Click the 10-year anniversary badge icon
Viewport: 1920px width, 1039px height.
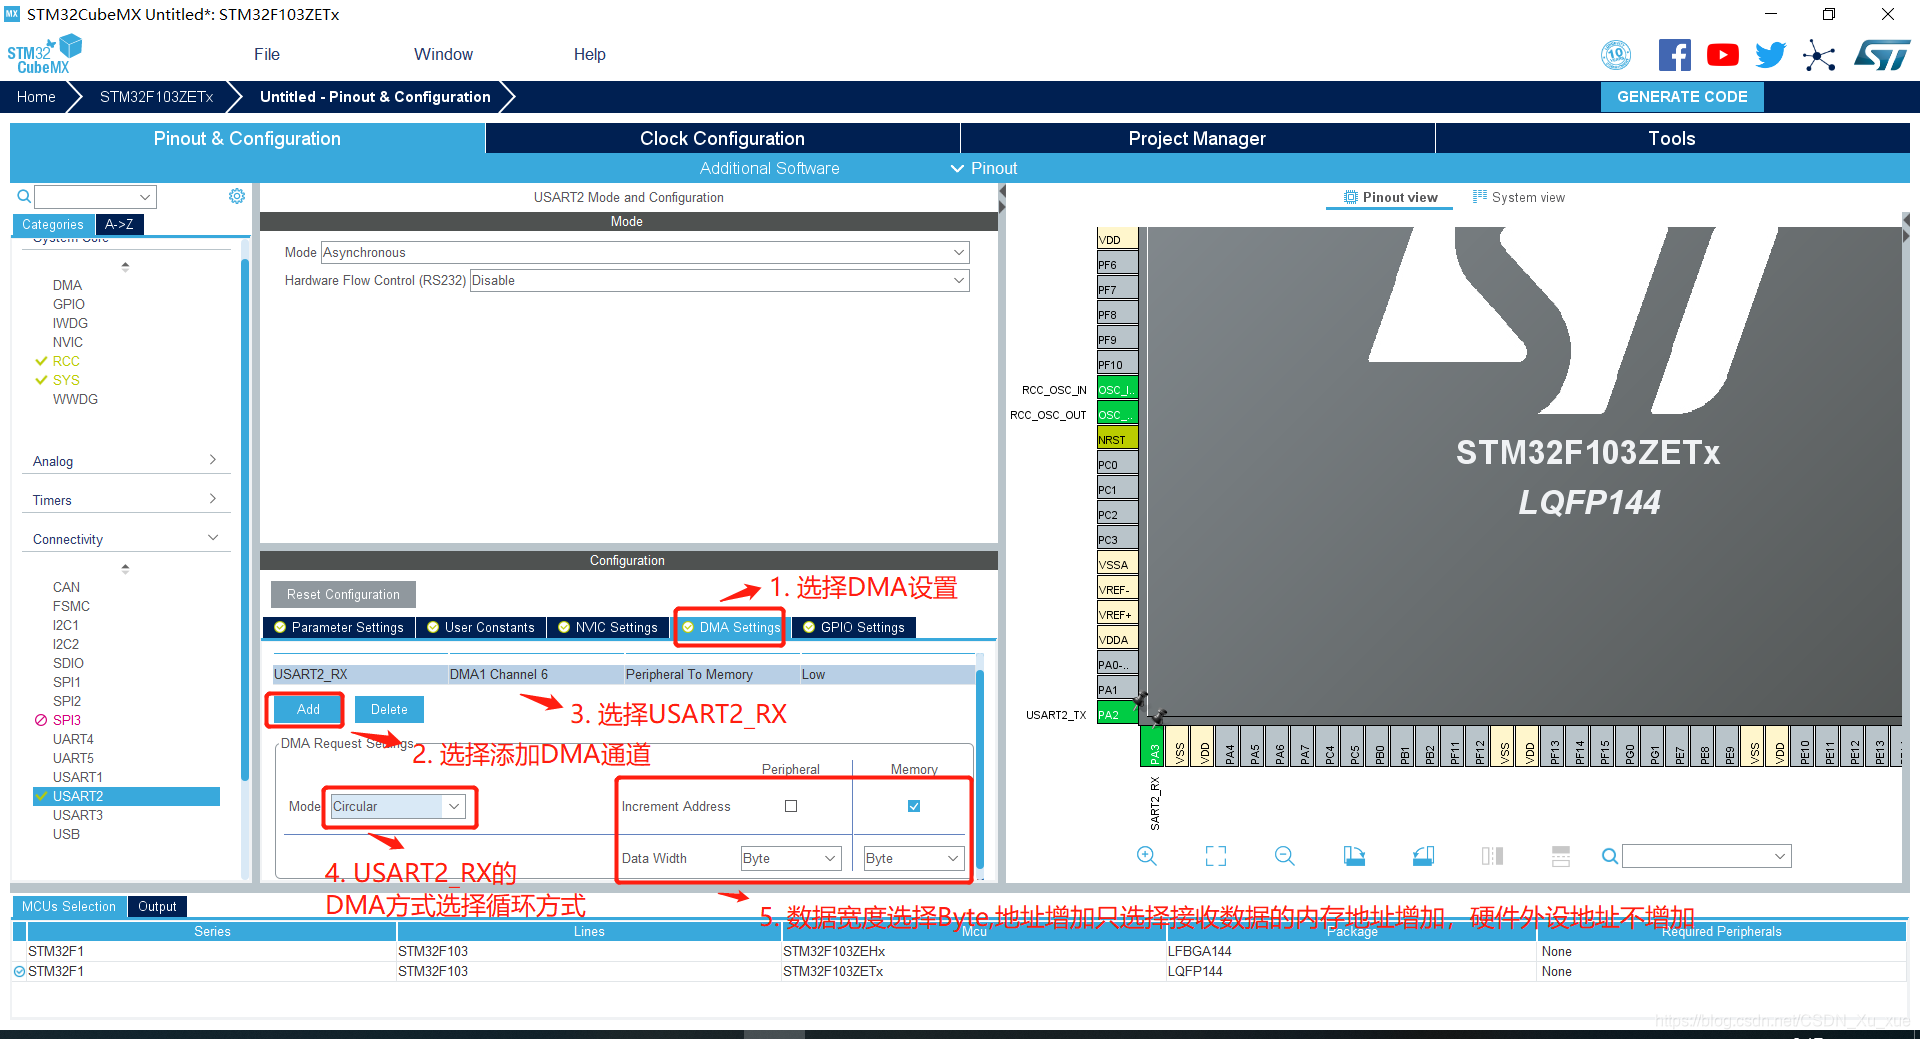point(1616,55)
